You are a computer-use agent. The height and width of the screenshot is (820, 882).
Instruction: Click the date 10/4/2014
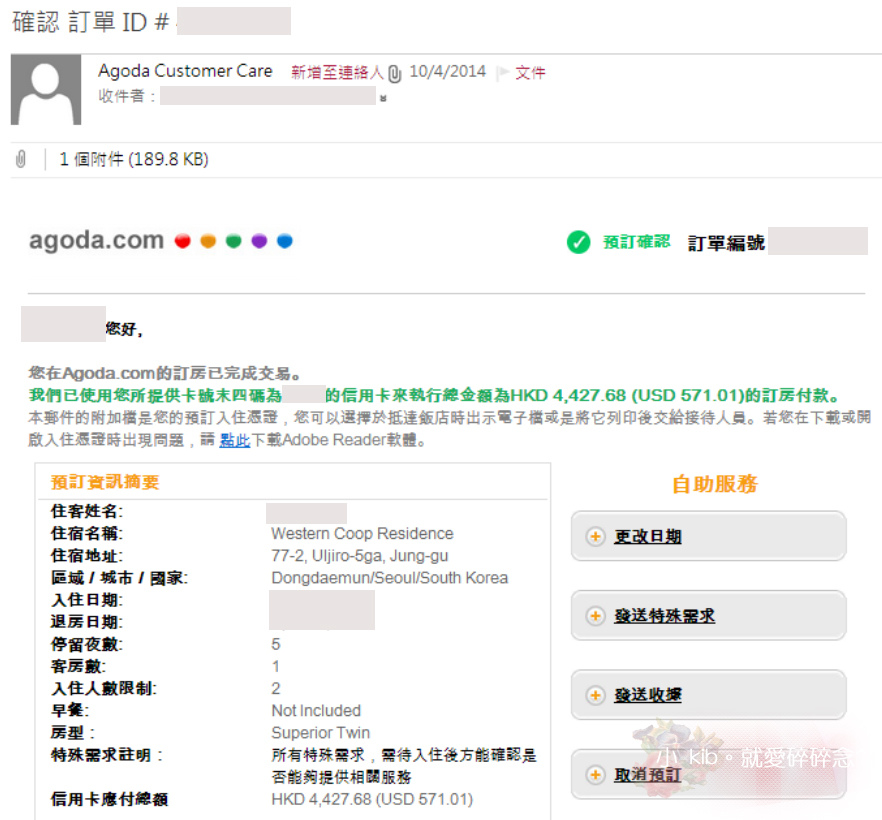click(448, 71)
